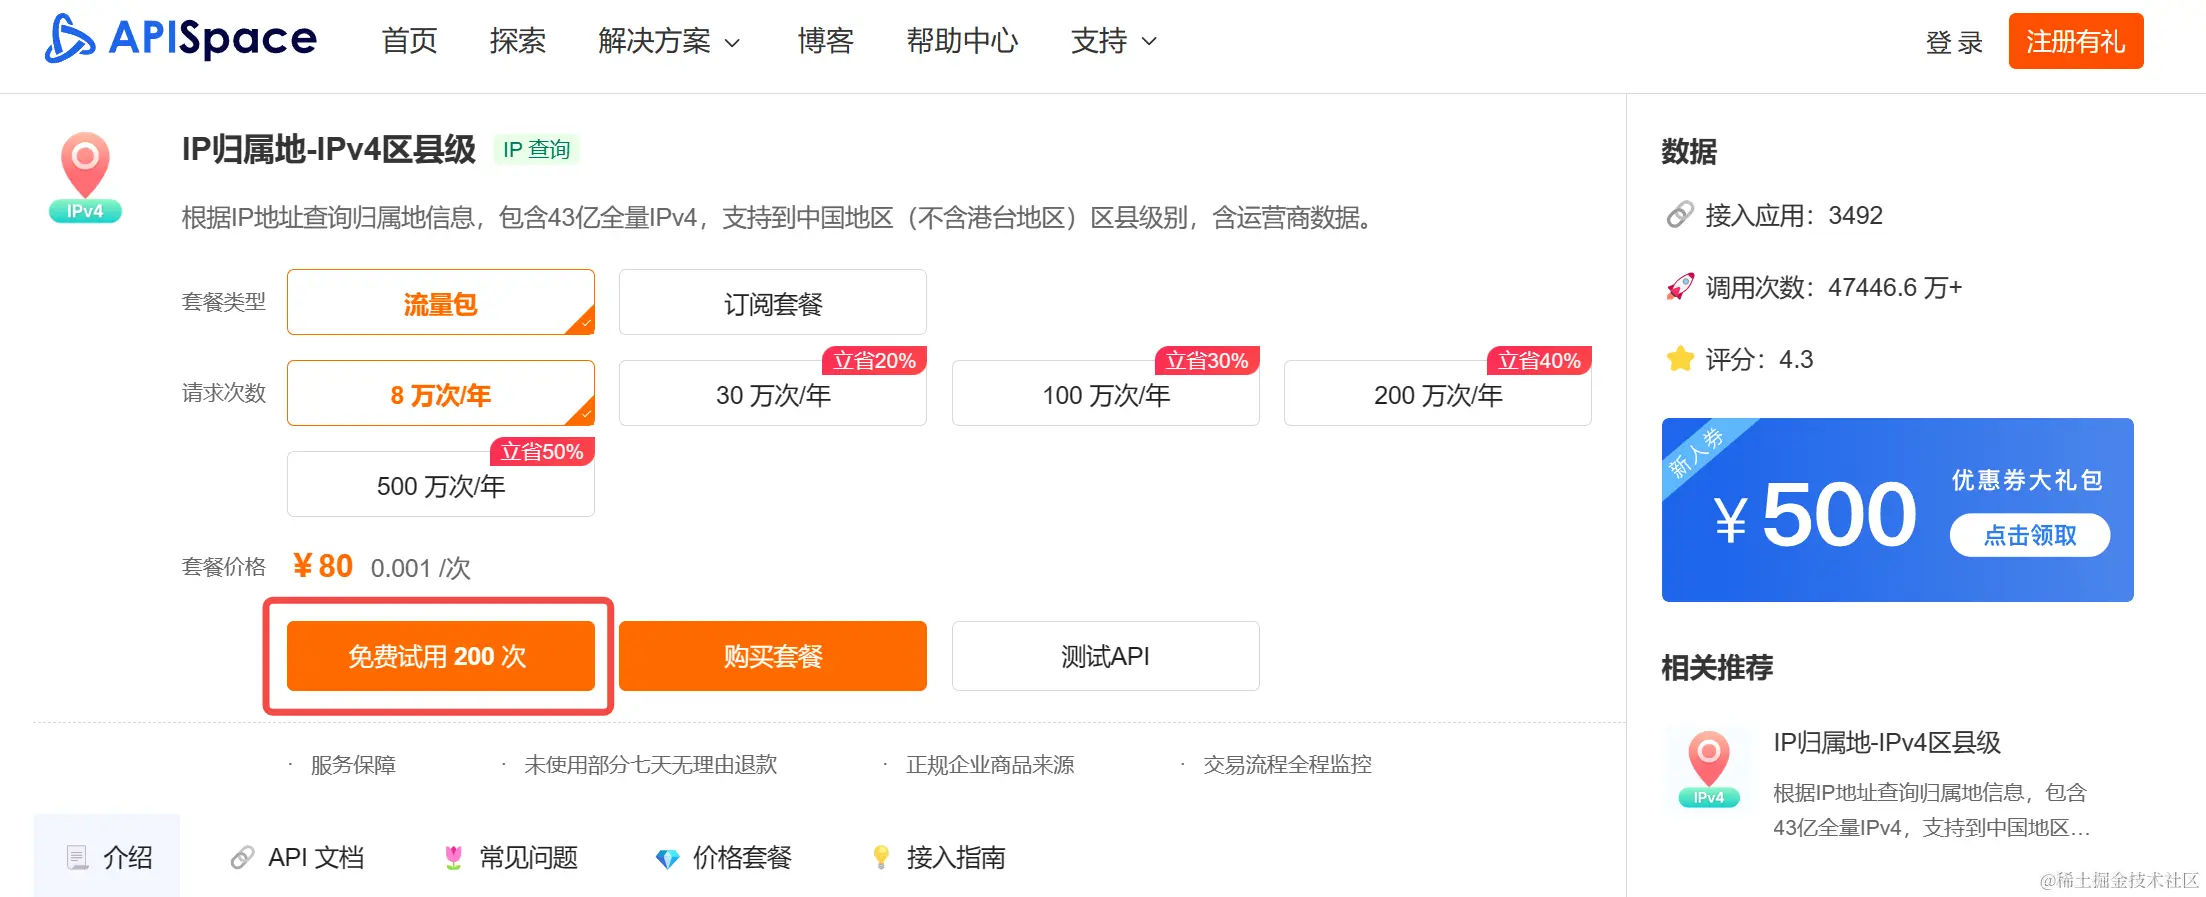Click the 服务保障 label

(353, 764)
